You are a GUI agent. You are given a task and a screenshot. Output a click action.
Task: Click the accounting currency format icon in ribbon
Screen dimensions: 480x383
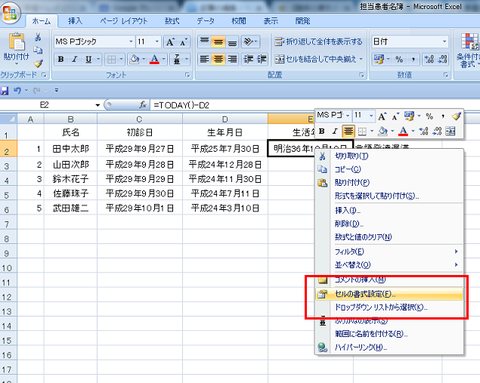pyautogui.click(x=379, y=59)
